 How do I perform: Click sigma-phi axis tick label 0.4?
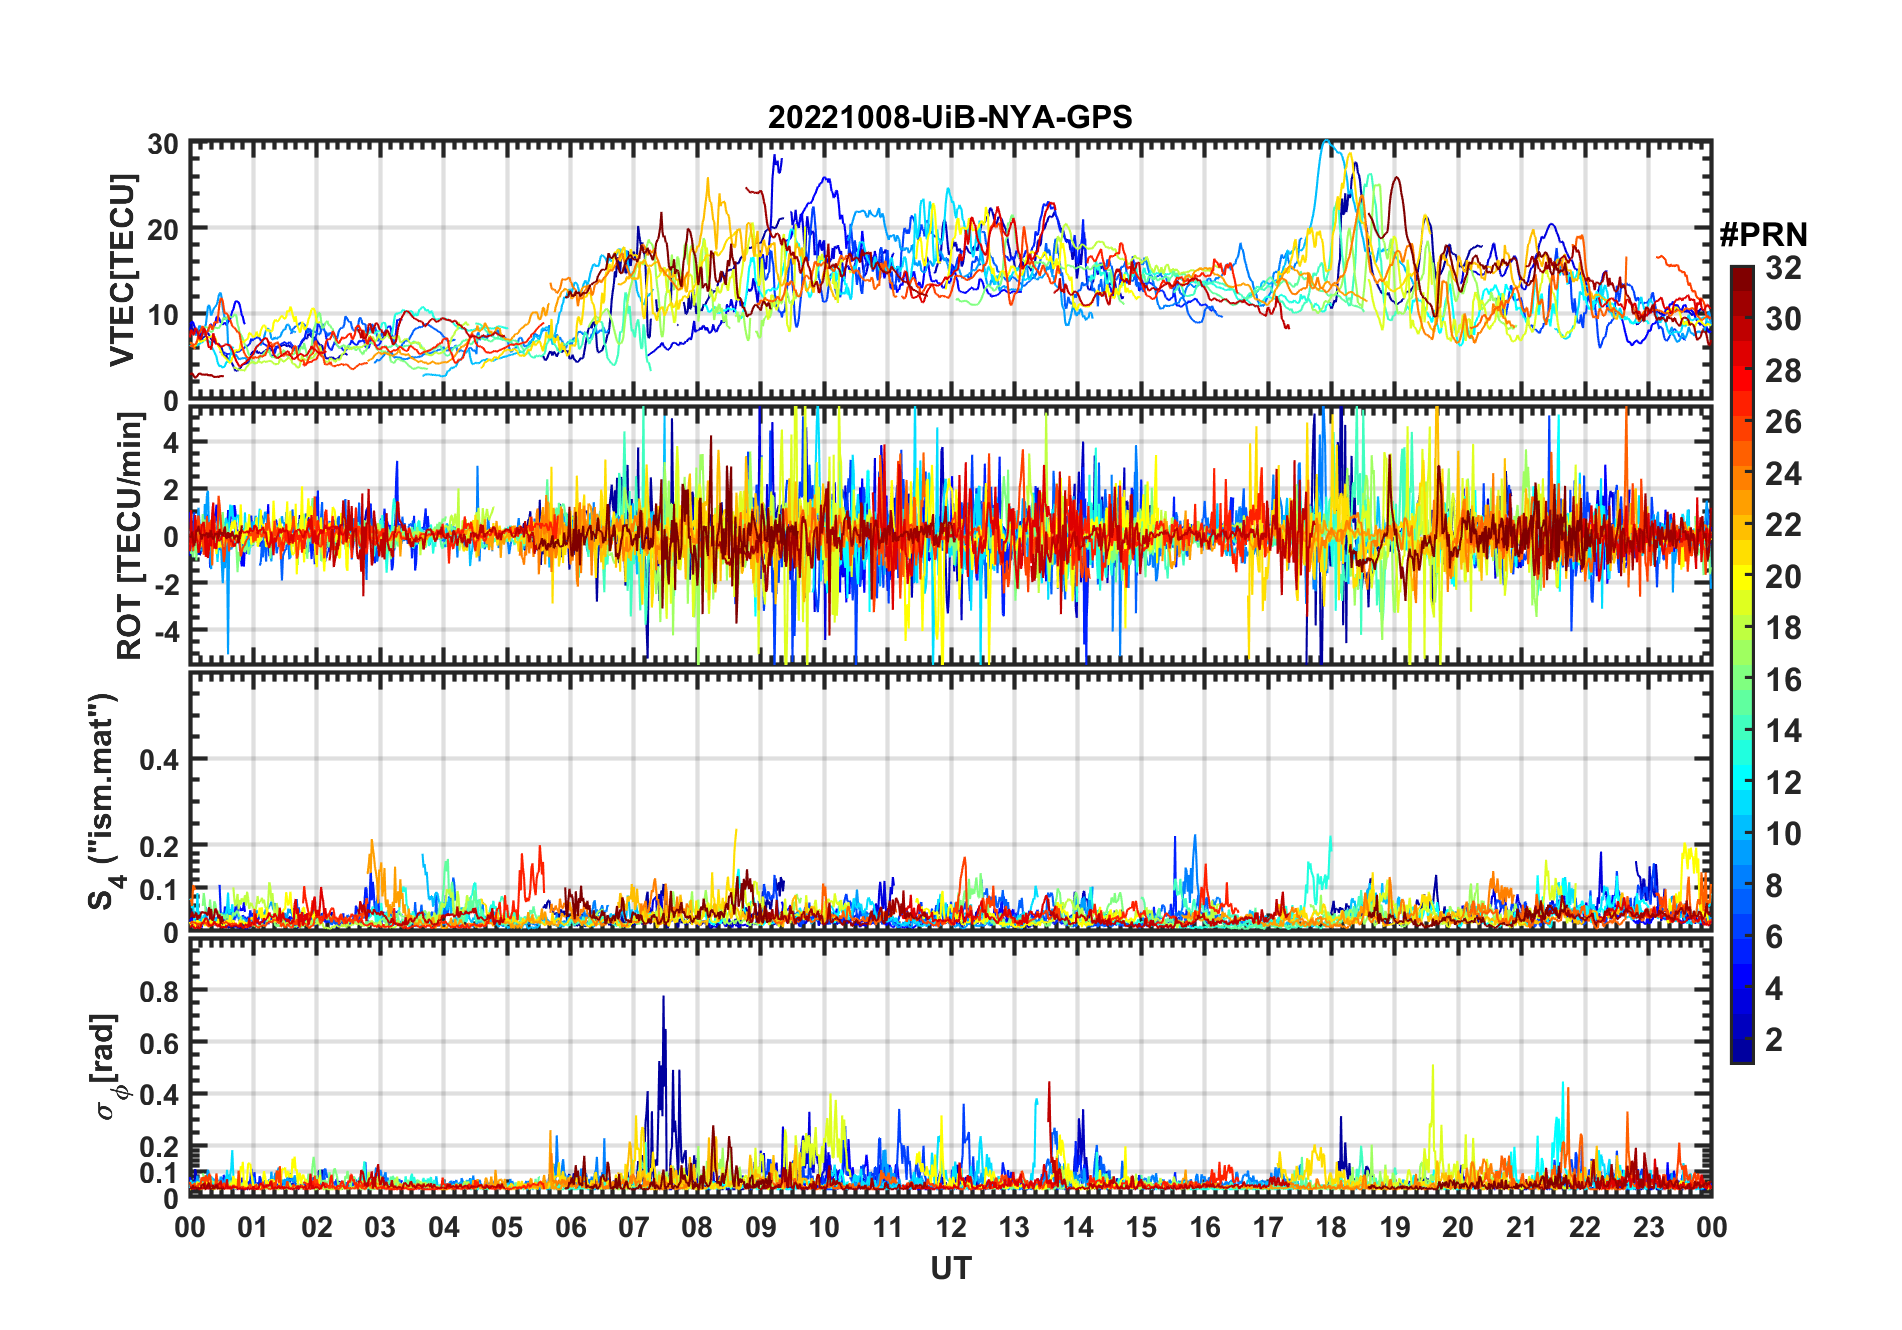(159, 1095)
